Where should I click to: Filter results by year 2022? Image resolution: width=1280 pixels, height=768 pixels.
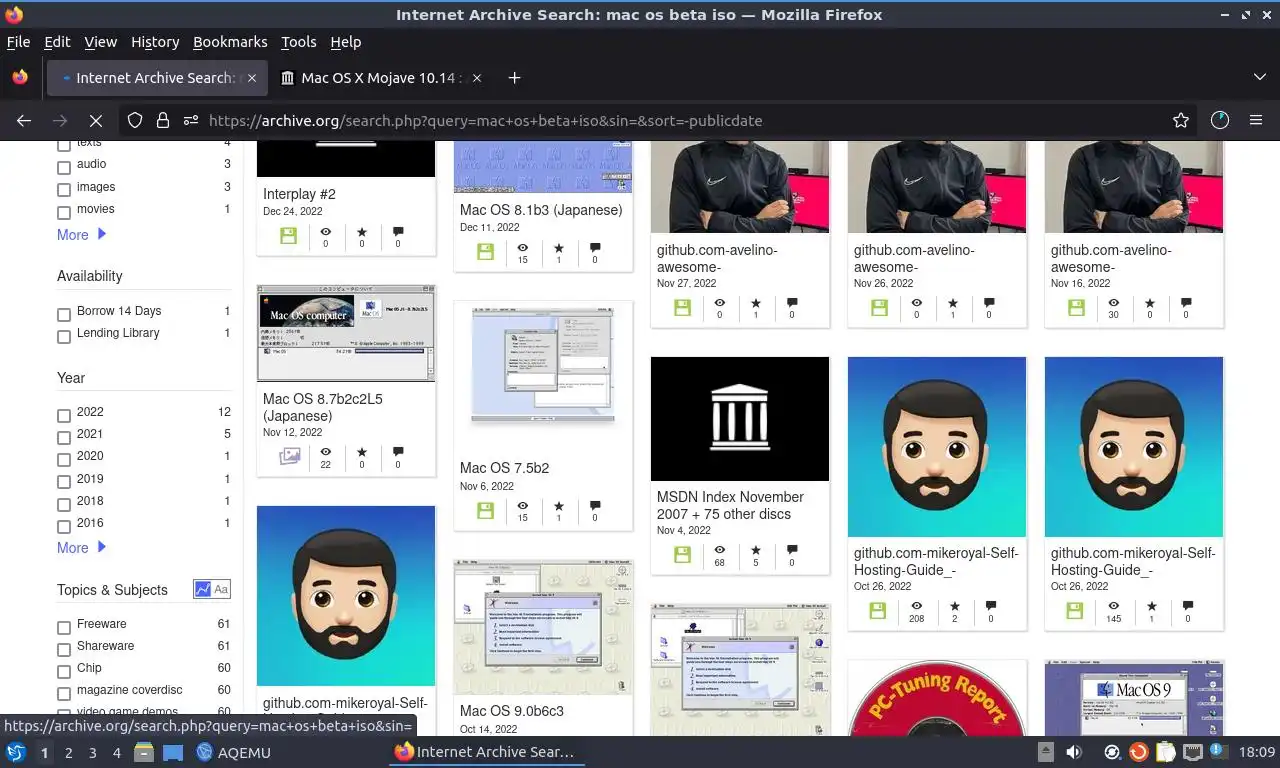pyautogui.click(x=64, y=415)
